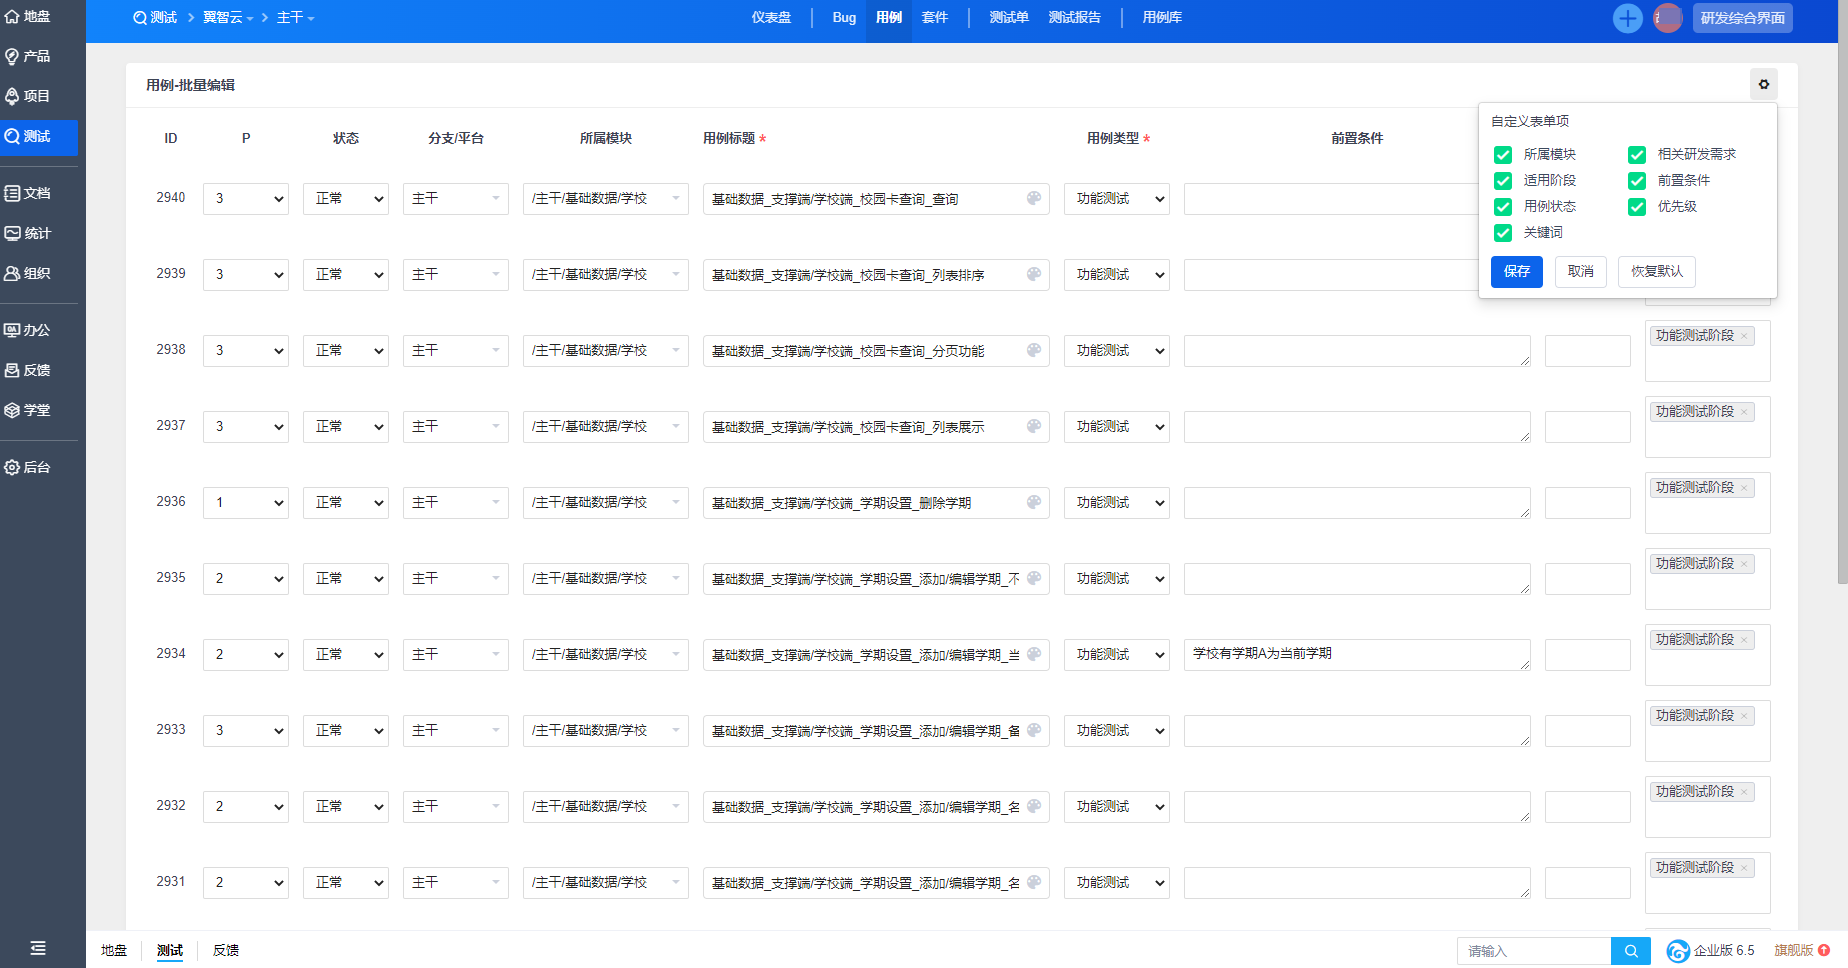
Task: Open the 所属模块 dropdown for case 2937
Action: 606,427
